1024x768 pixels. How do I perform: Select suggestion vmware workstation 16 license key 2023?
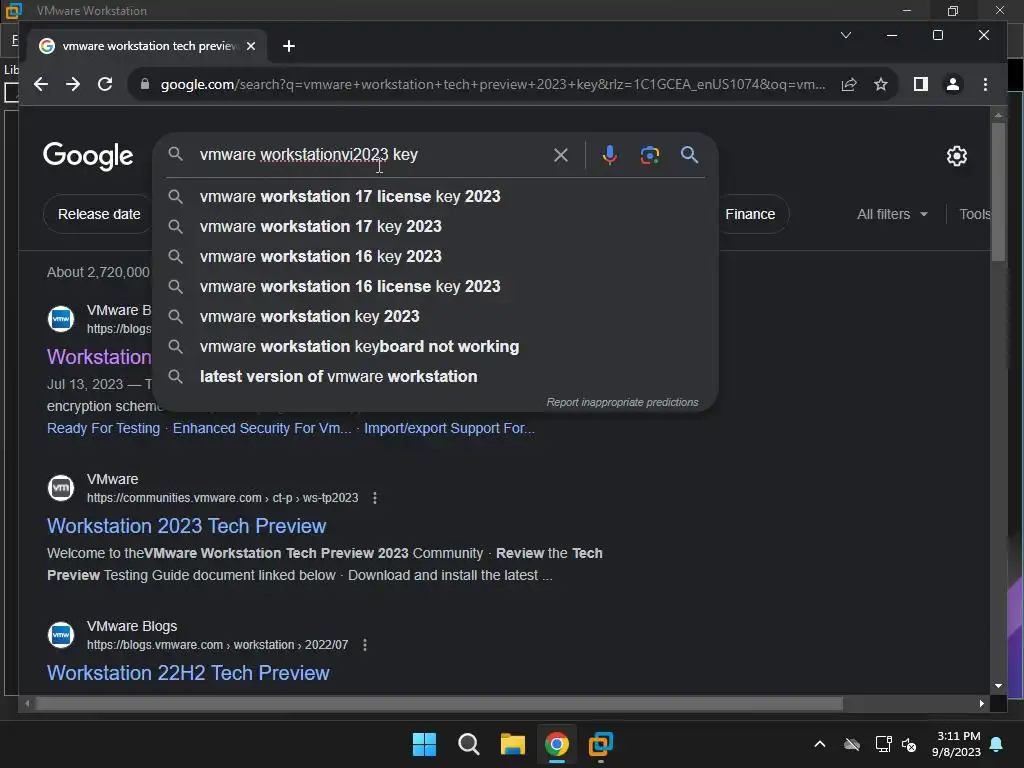pyautogui.click(x=435, y=287)
